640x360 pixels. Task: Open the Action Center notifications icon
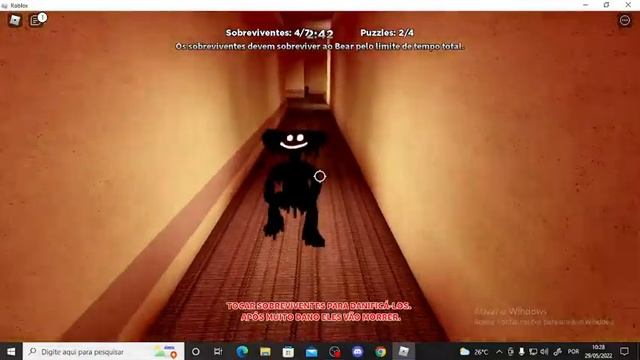coord(624,351)
